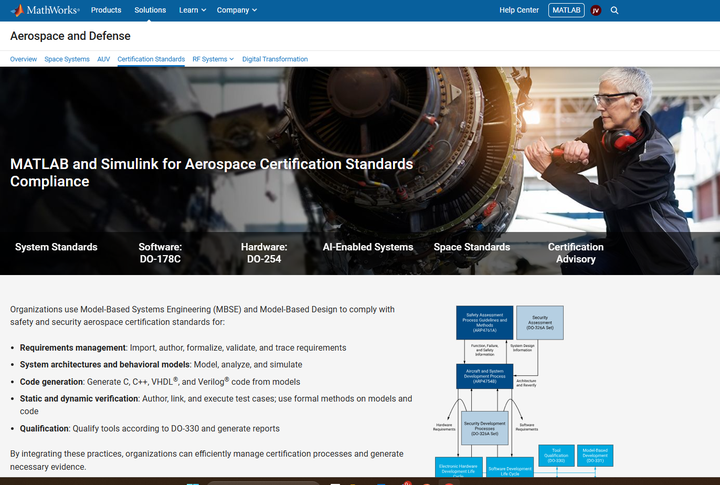Click the MathWorks logo

44,10
